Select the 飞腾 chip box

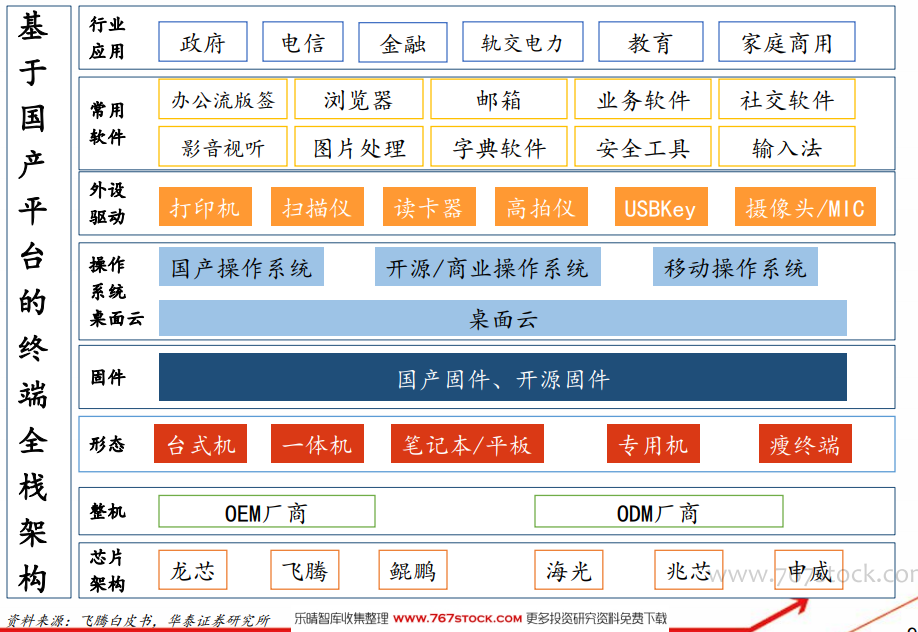304,570
